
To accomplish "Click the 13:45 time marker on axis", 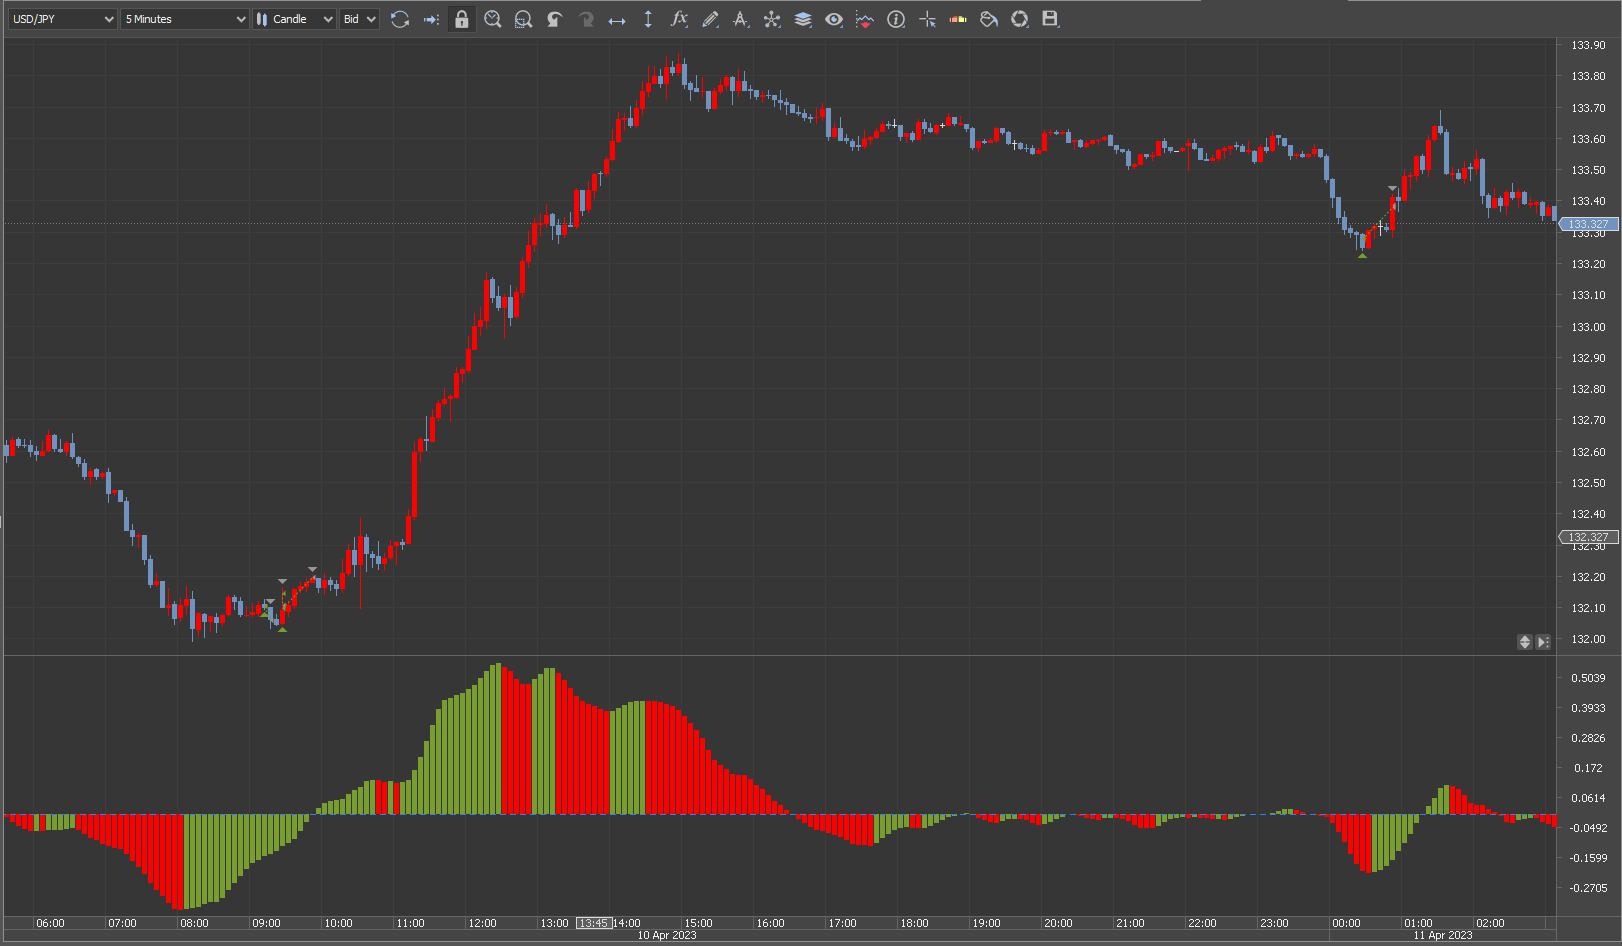I will click(x=594, y=923).
